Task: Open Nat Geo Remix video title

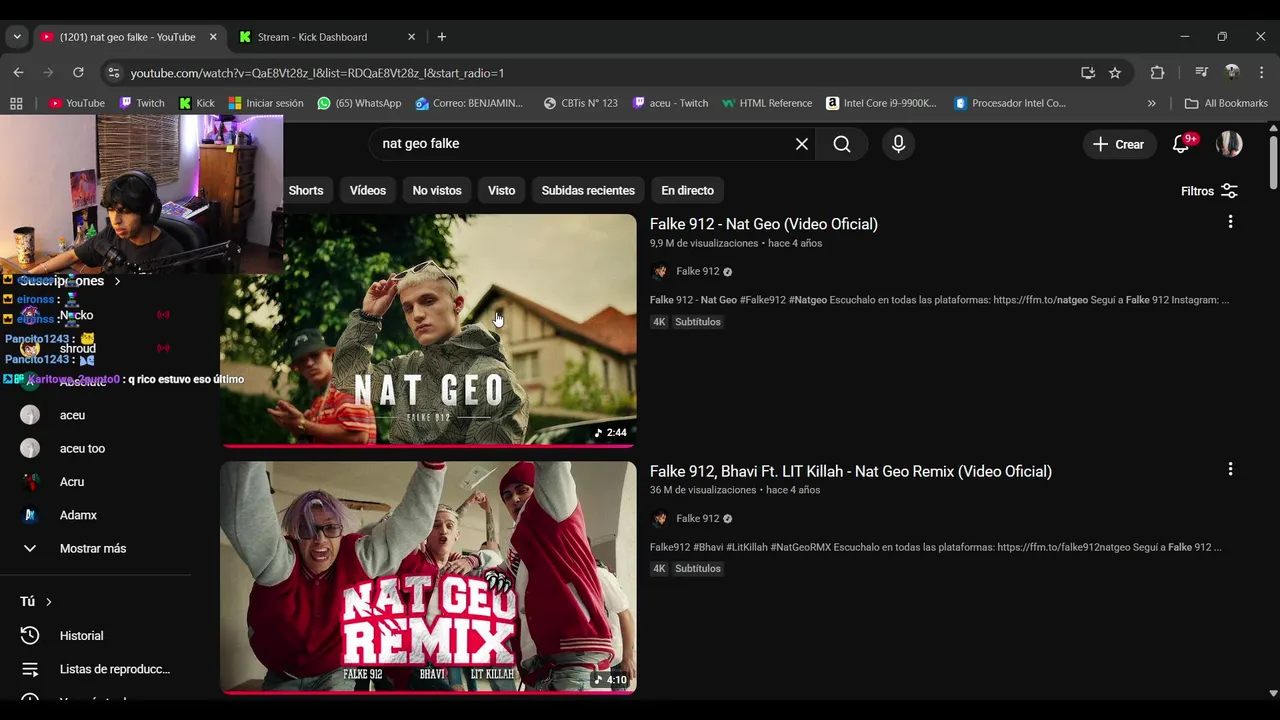Action: (851, 471)
